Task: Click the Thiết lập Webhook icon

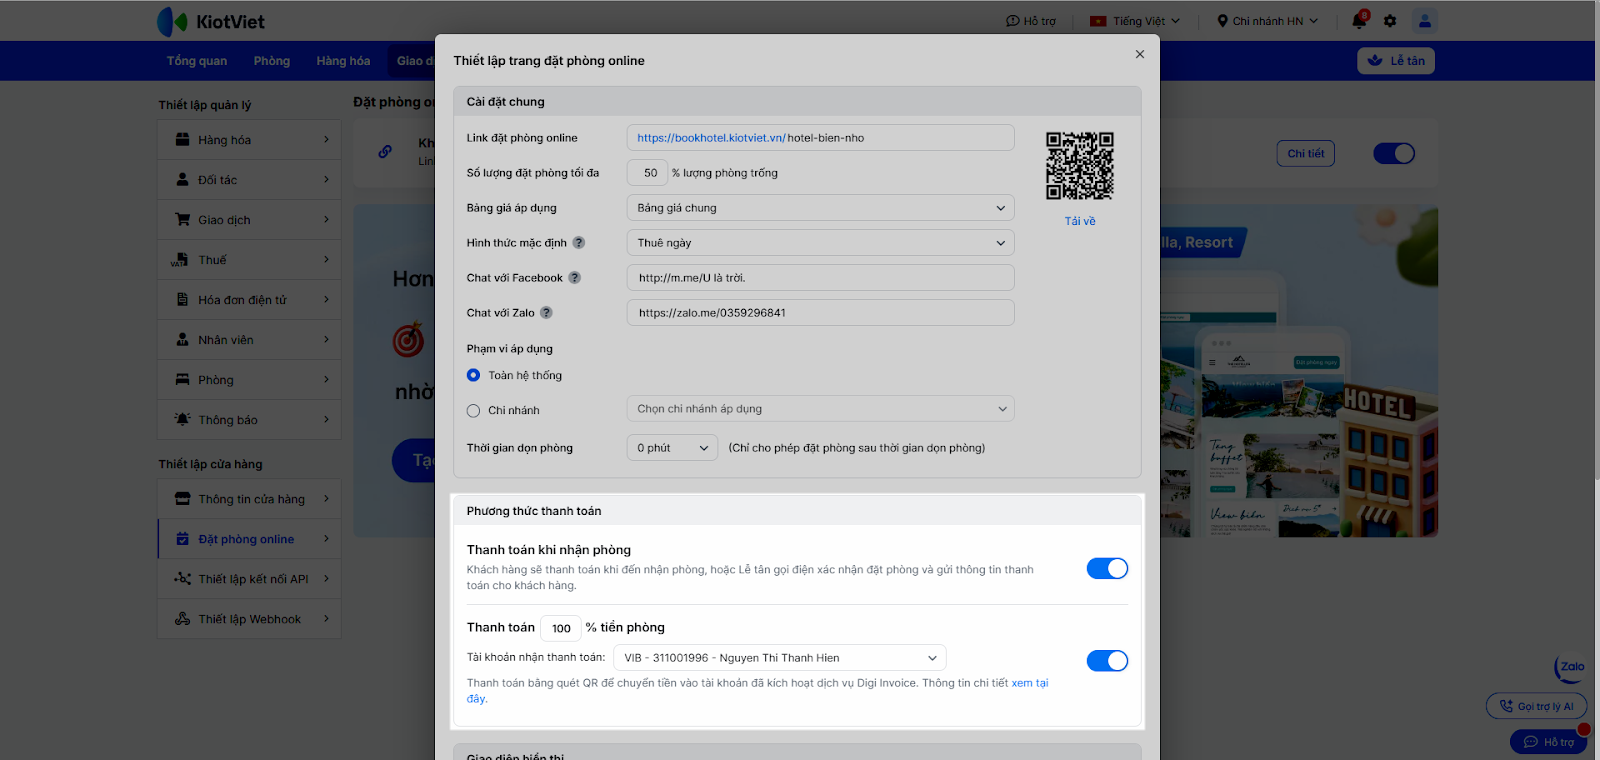Action: click(182, 619)
